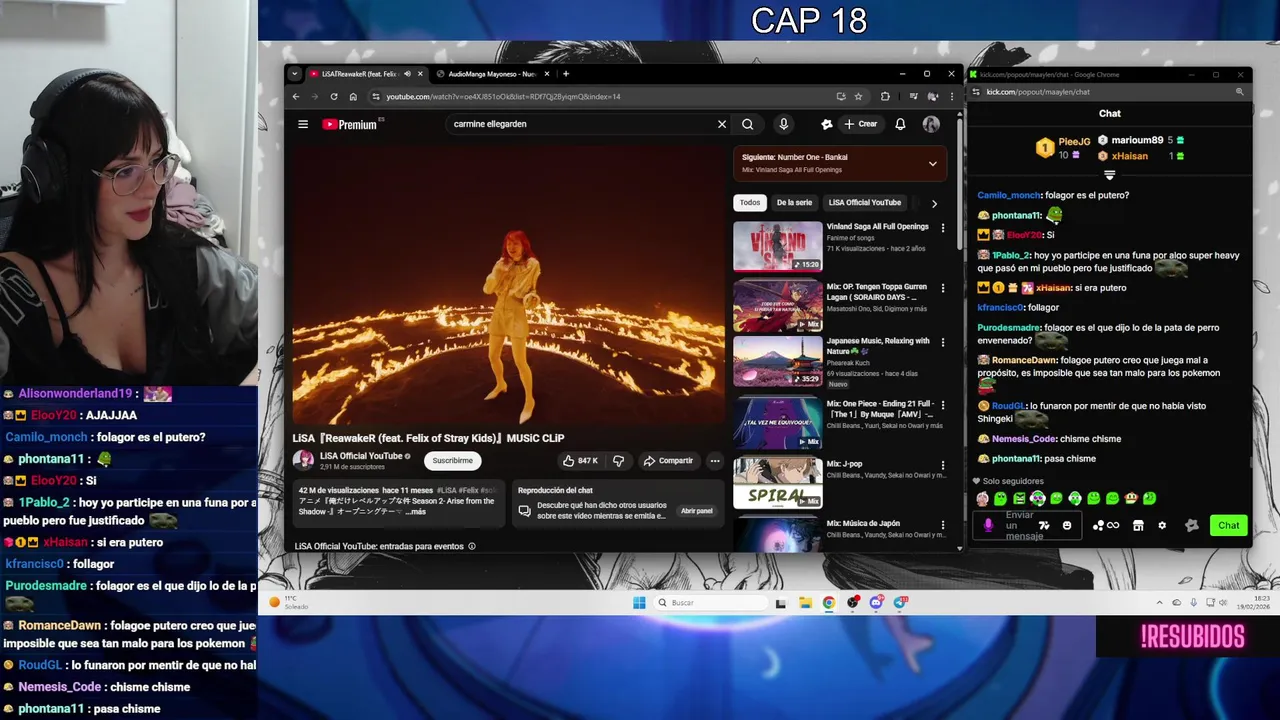
Task: Select the De la serie filter chip
Action: (794, 202)
